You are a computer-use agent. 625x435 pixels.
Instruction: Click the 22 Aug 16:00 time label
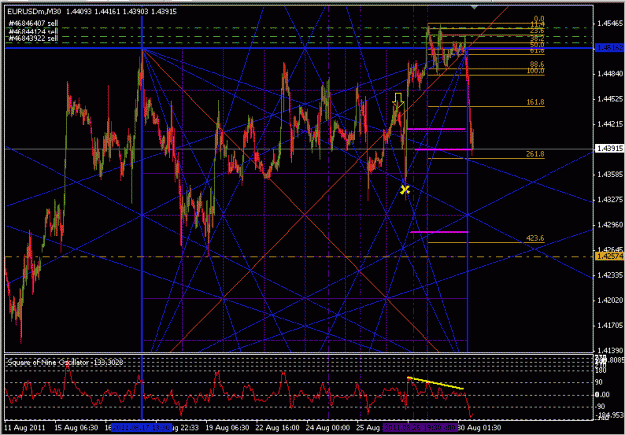click(276, 426)
